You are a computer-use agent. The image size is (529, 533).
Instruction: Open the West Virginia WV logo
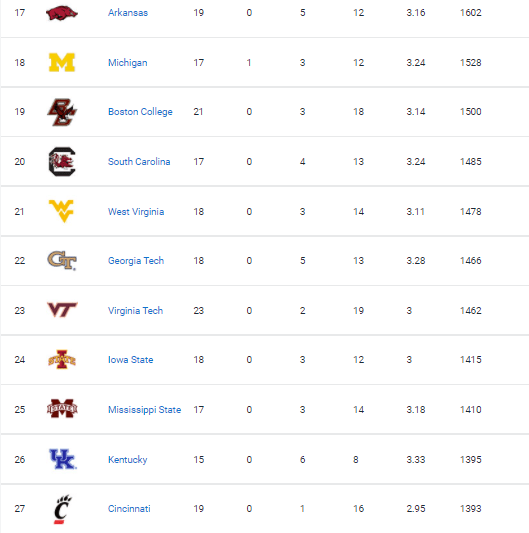coord(62,211)
